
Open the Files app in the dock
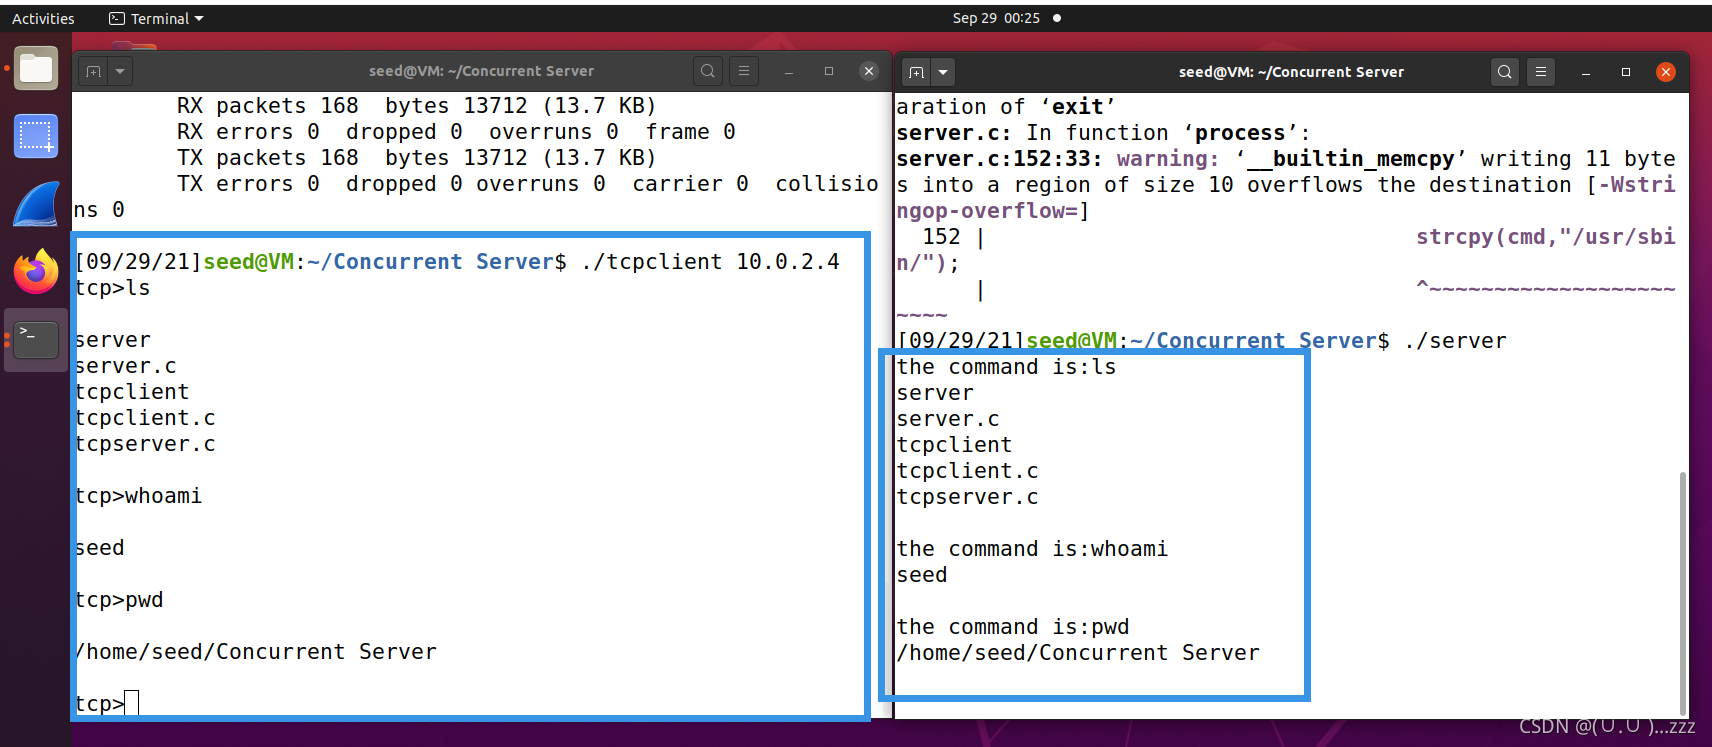(36, 69)
